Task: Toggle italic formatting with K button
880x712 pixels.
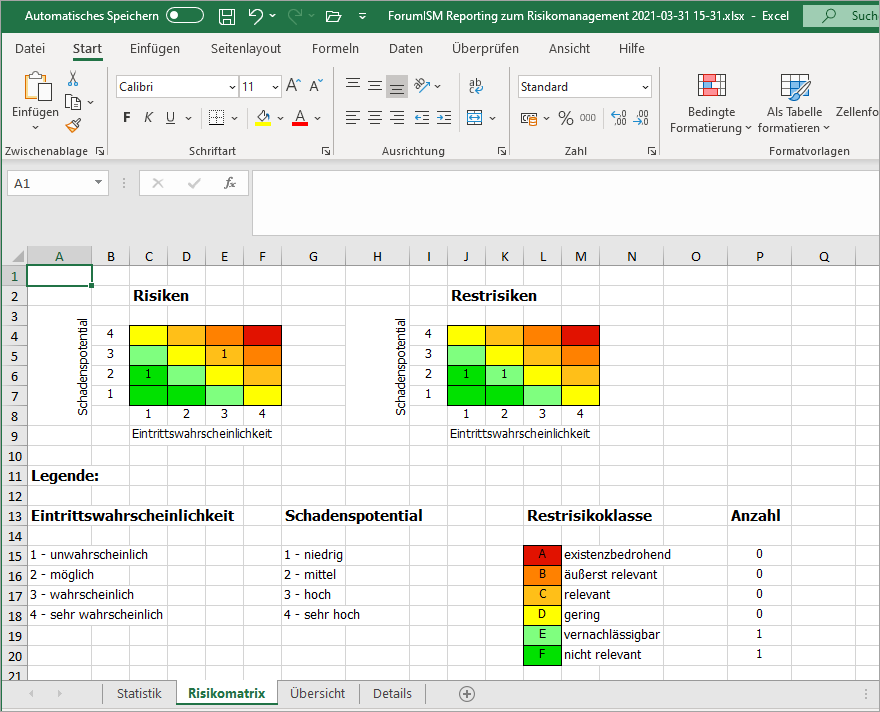Action: (x=149, y=118)
